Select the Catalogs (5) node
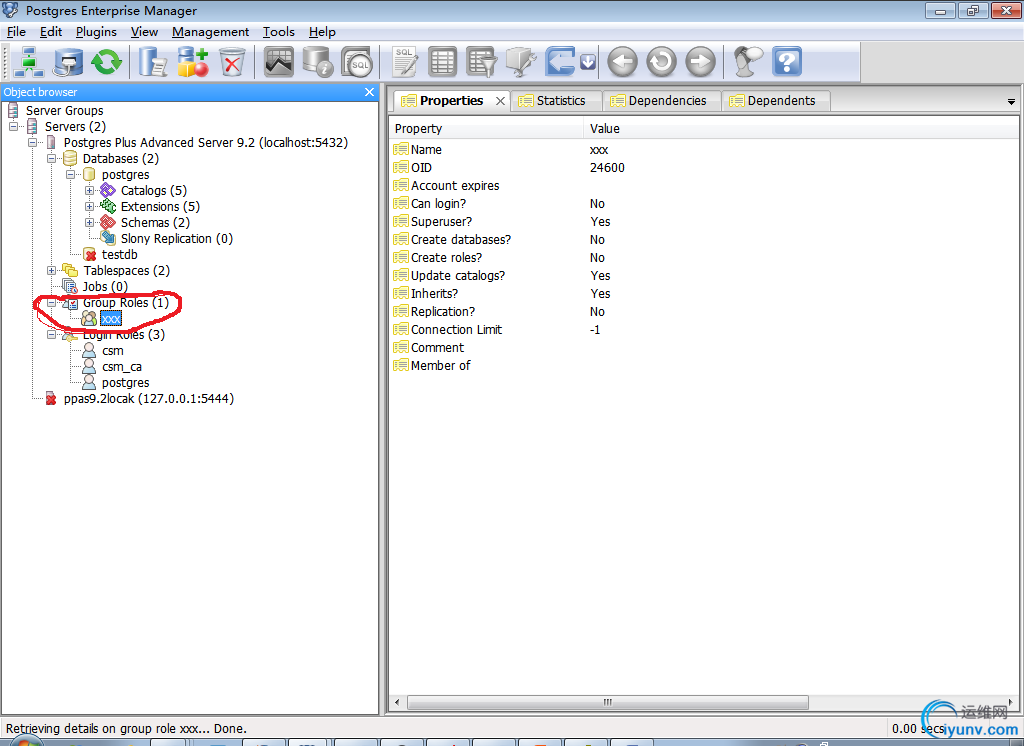 pos(153,191)
